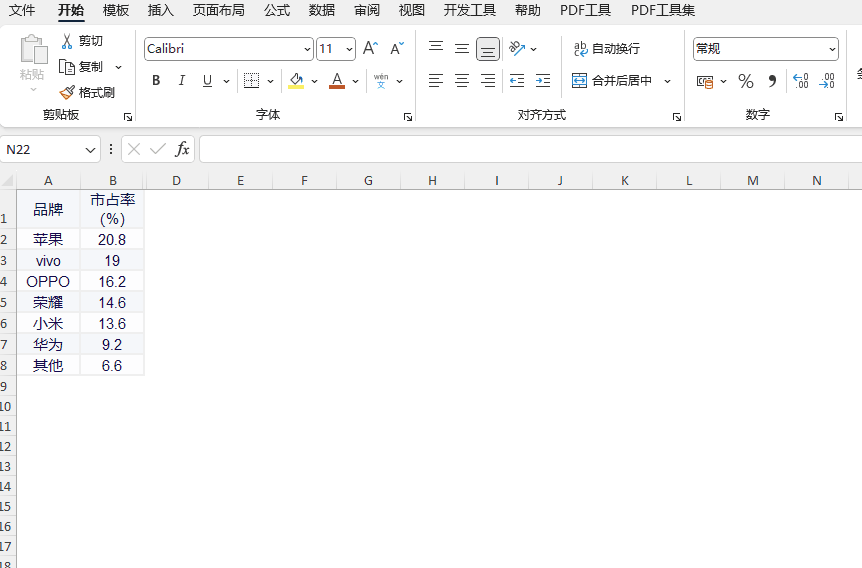Apply percent style (%)
862x568 pixels.
click(x=746, y=81)
